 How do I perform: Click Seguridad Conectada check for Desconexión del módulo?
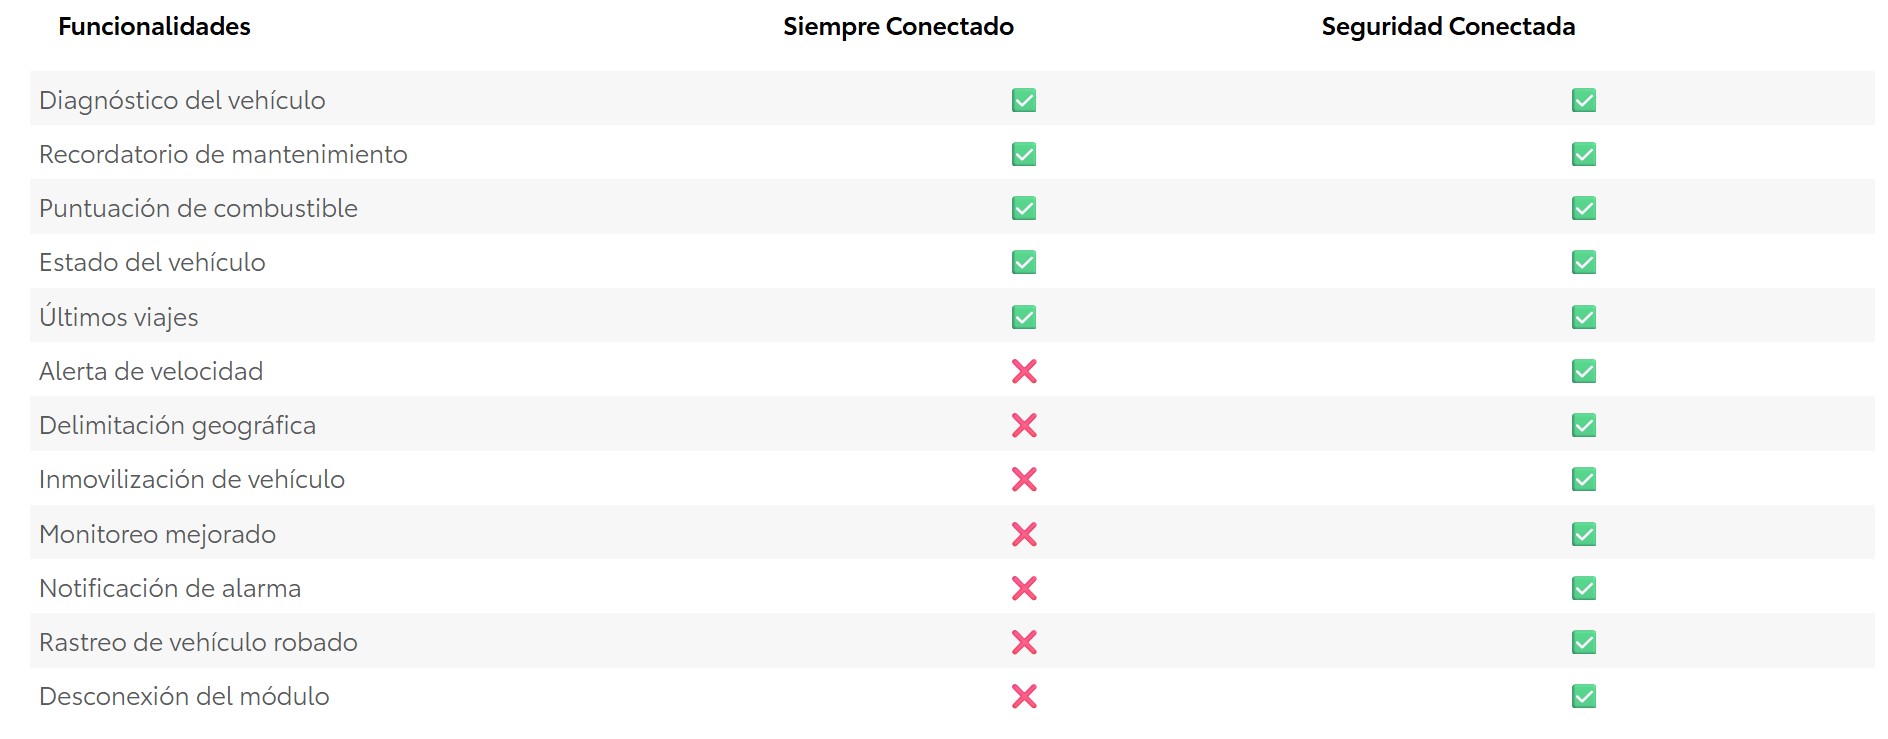point(1583,696)
